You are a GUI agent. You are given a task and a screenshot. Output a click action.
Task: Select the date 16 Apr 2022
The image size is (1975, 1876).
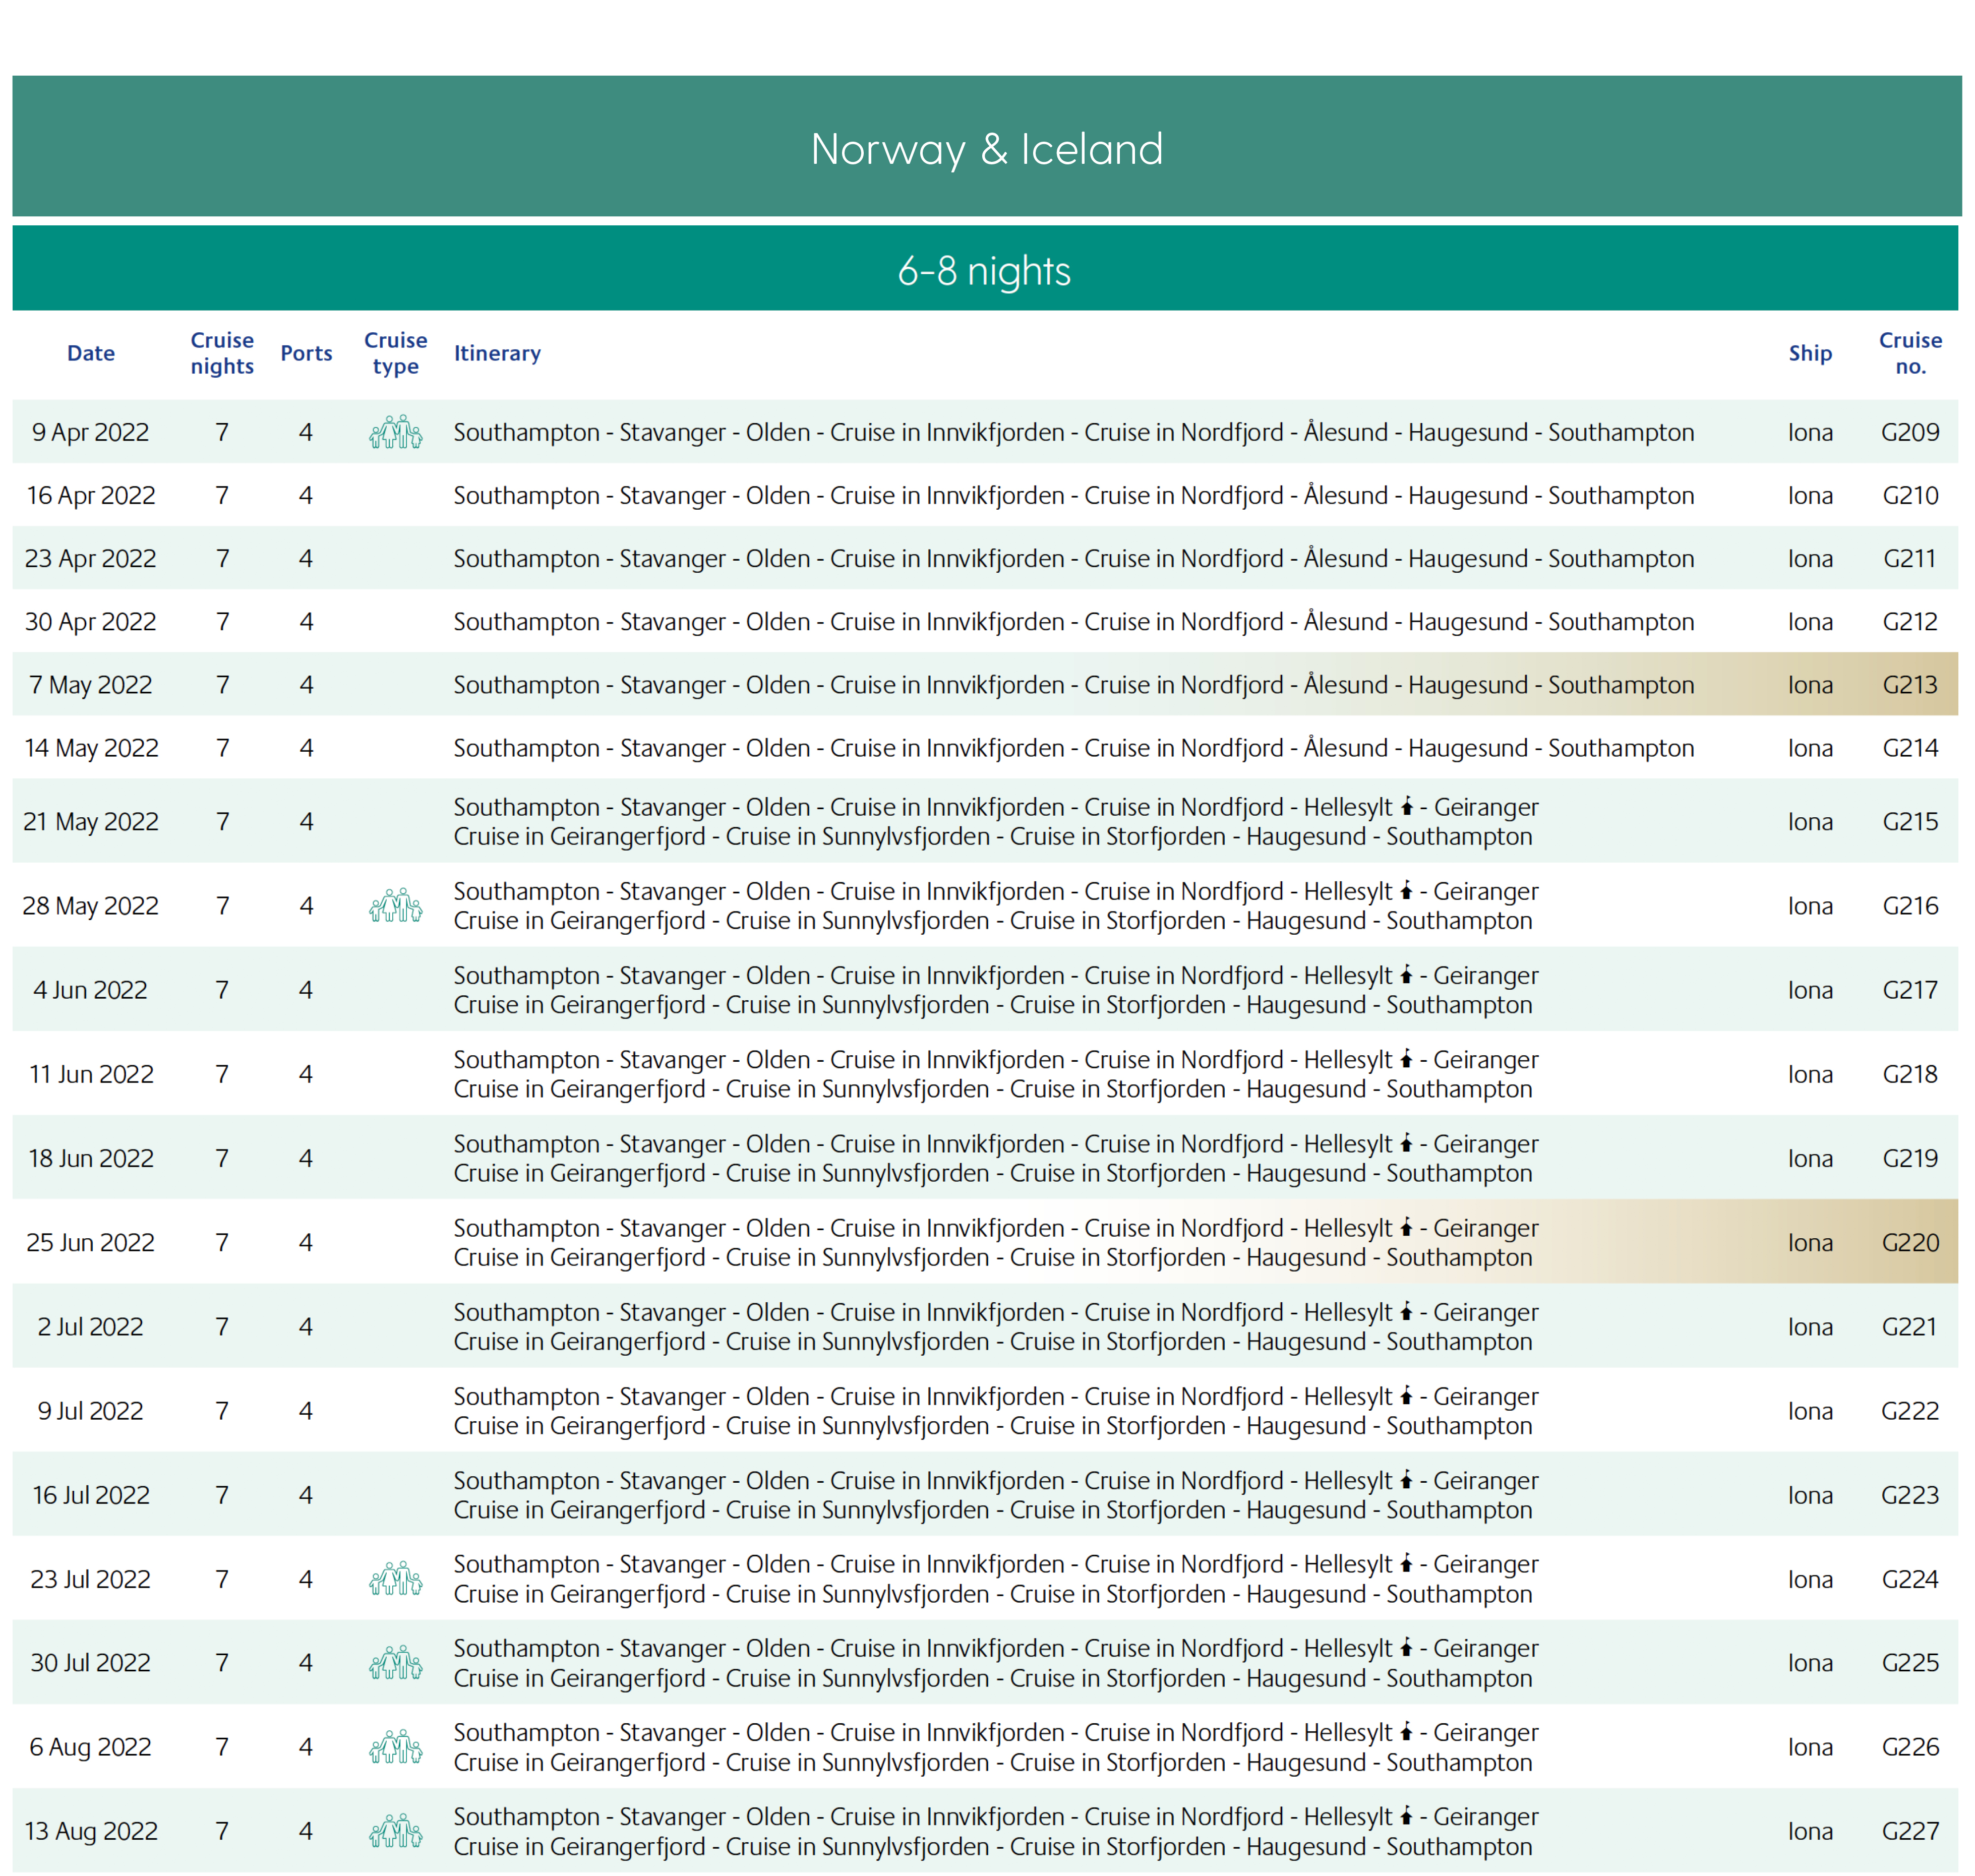91,495
